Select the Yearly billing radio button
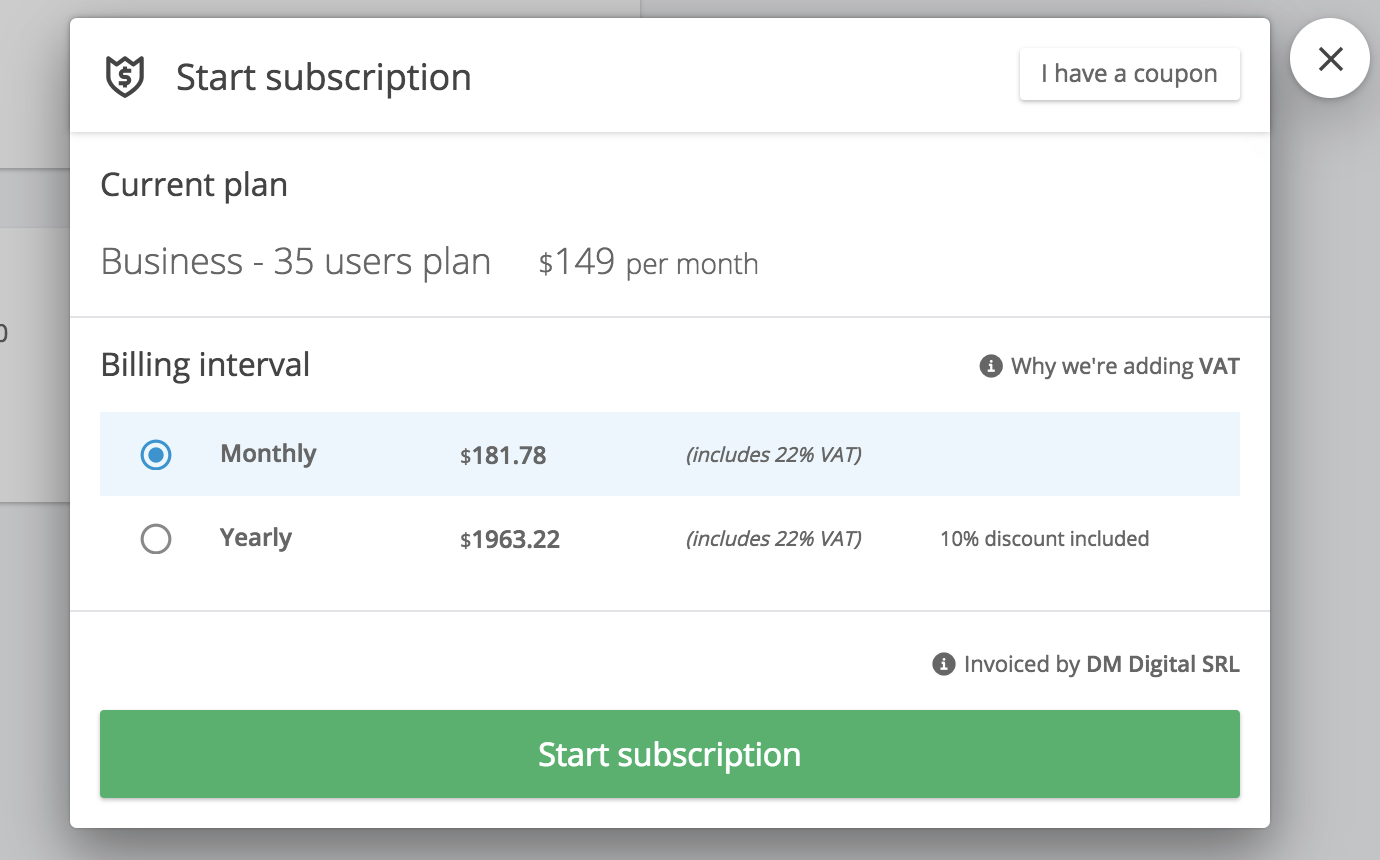 (x=156, y=540)
